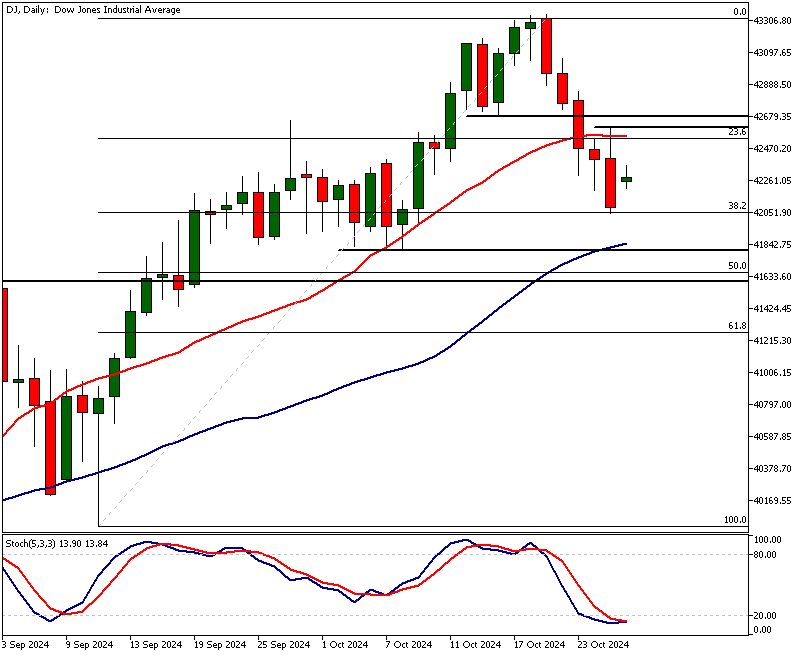This screenshot has height=656, width=806.
Task: Click the tall red candle at the chart peak
Action: (546, 46)
